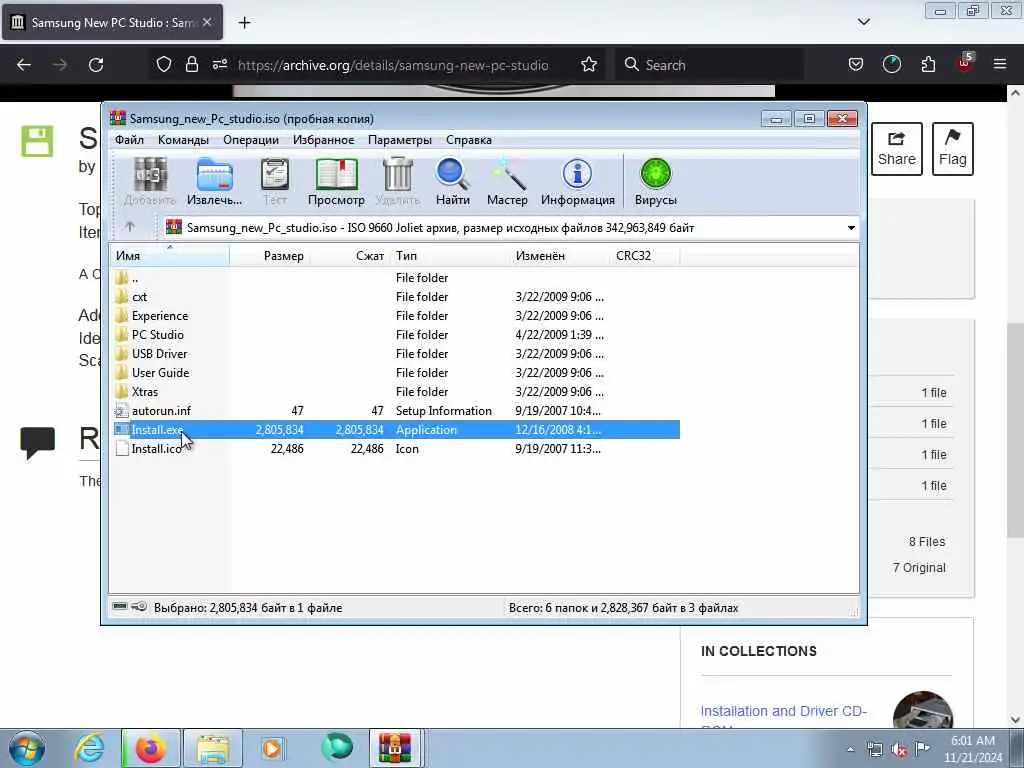This screenshot has width=1024, height=768.
Task: Select the Install.ico file
Action: coord(156,449)
